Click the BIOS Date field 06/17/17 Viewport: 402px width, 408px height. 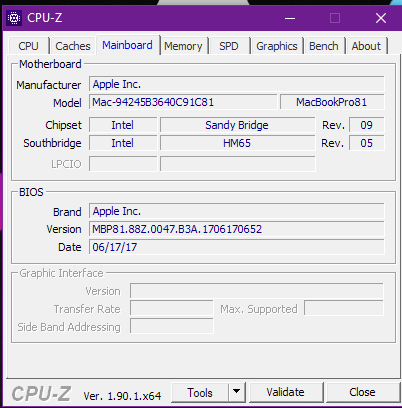click(x=237, y=247)
